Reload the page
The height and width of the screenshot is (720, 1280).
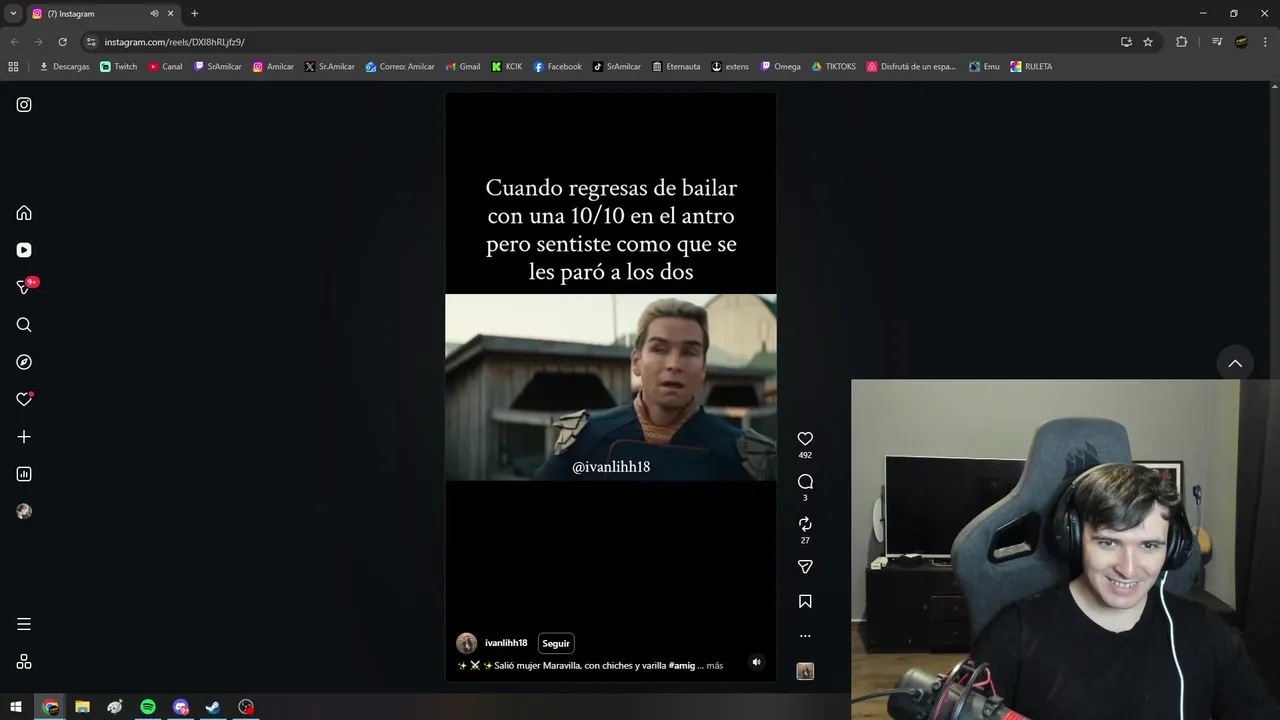point(62,42)
